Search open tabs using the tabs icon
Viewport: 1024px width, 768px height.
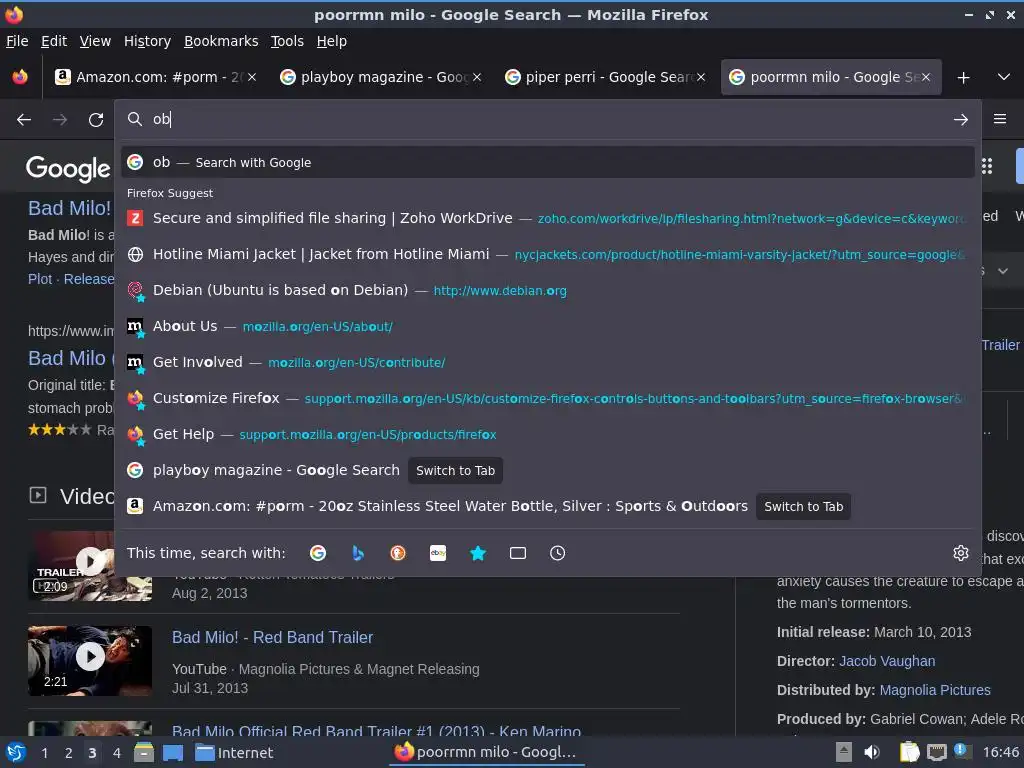(518, 553)
